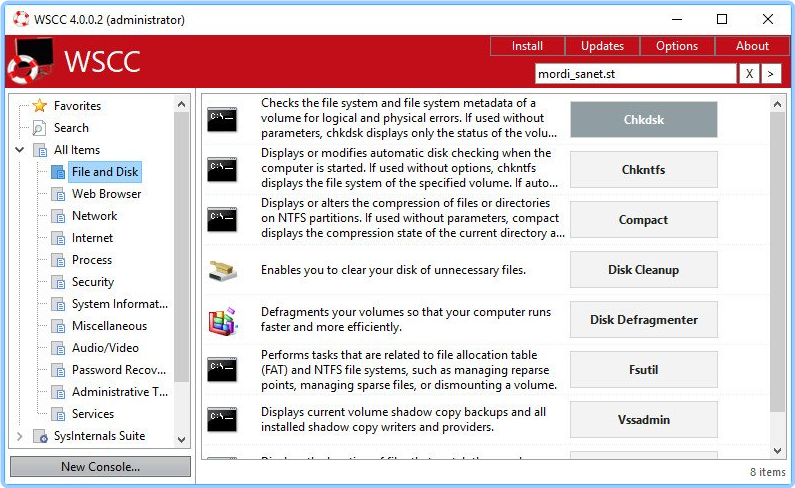
Task: Open the About tab
Action: click(752, 46)
